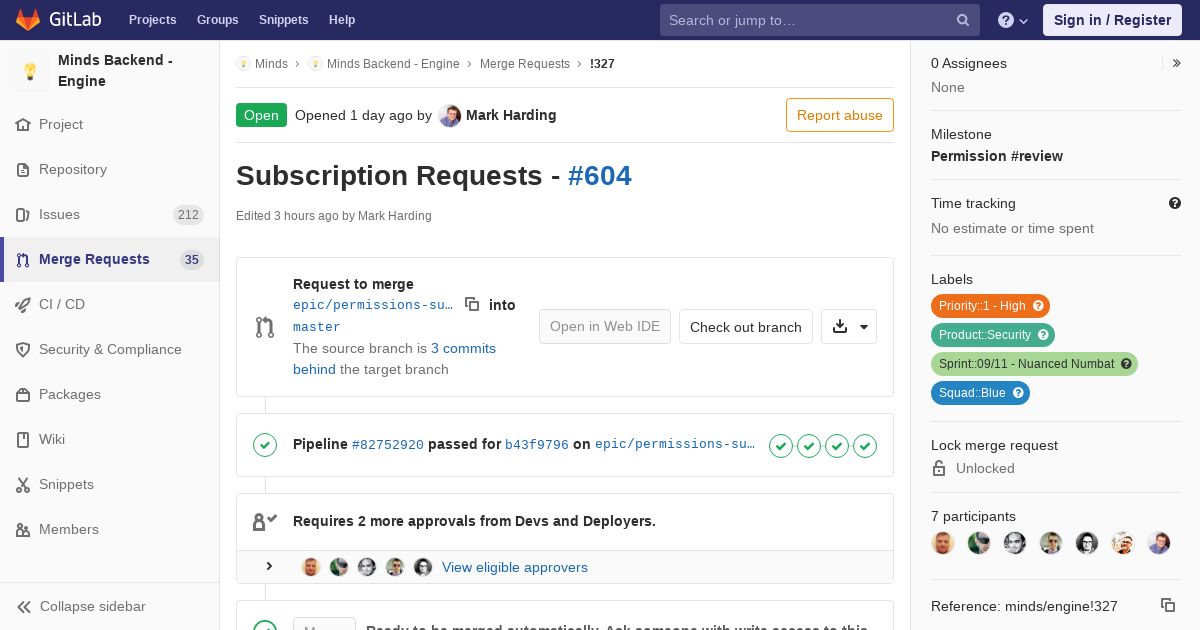Open the Groups menu in the navbar
Screen dimensions: 1200x630
217,20
